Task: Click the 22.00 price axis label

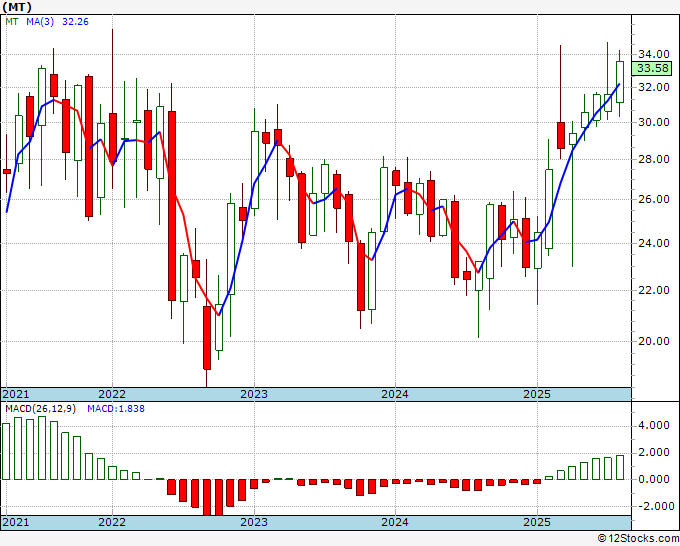Action: 653,290
